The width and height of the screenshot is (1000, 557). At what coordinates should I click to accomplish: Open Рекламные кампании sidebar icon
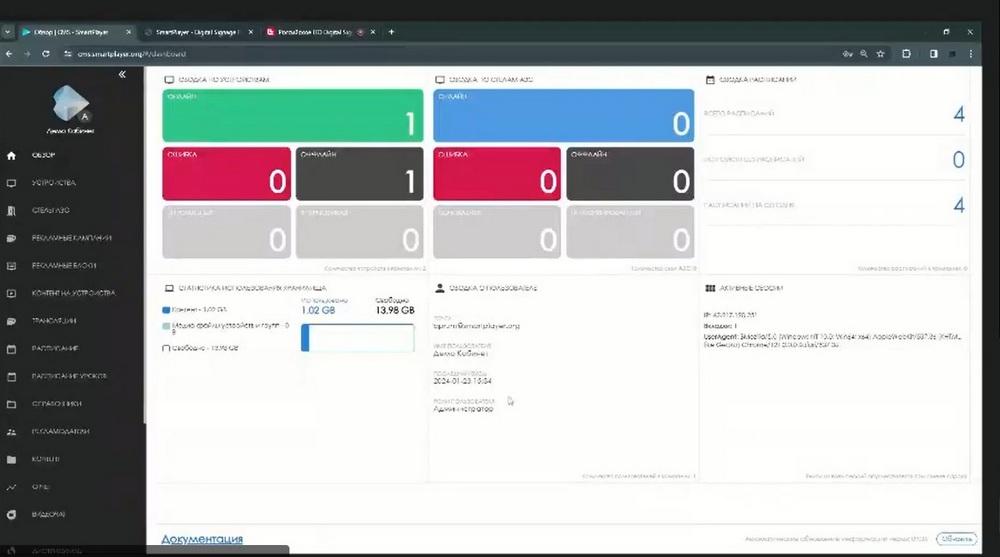(x=11, y=238)
